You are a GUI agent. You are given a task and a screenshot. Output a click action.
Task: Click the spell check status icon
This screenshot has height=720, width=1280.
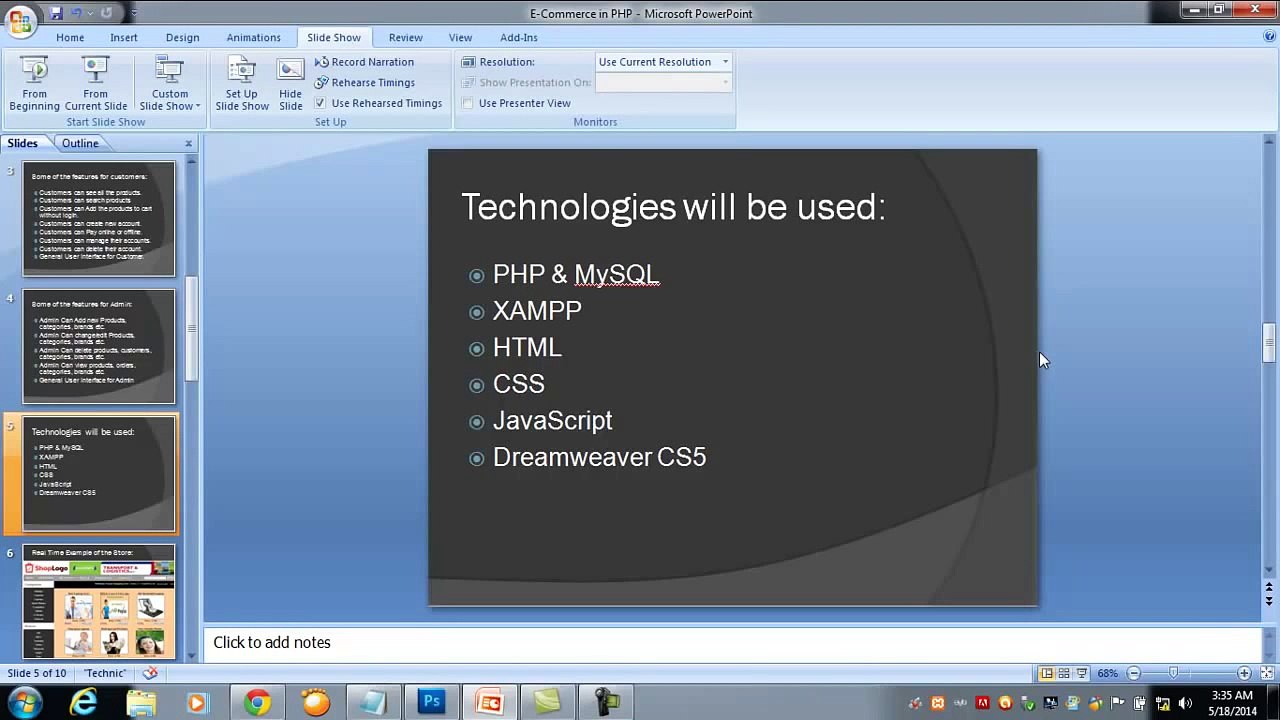click(150, 673)
